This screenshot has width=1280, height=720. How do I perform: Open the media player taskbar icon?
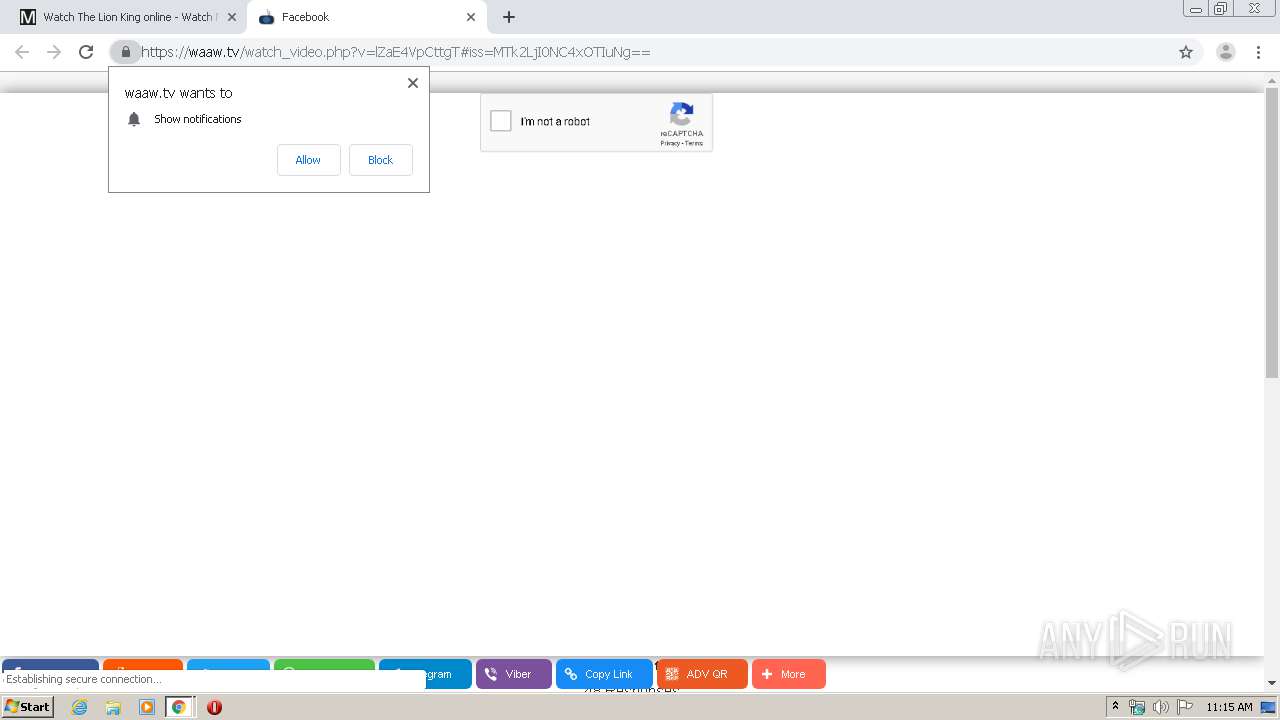pyautogui.click(x=147, y=707)
